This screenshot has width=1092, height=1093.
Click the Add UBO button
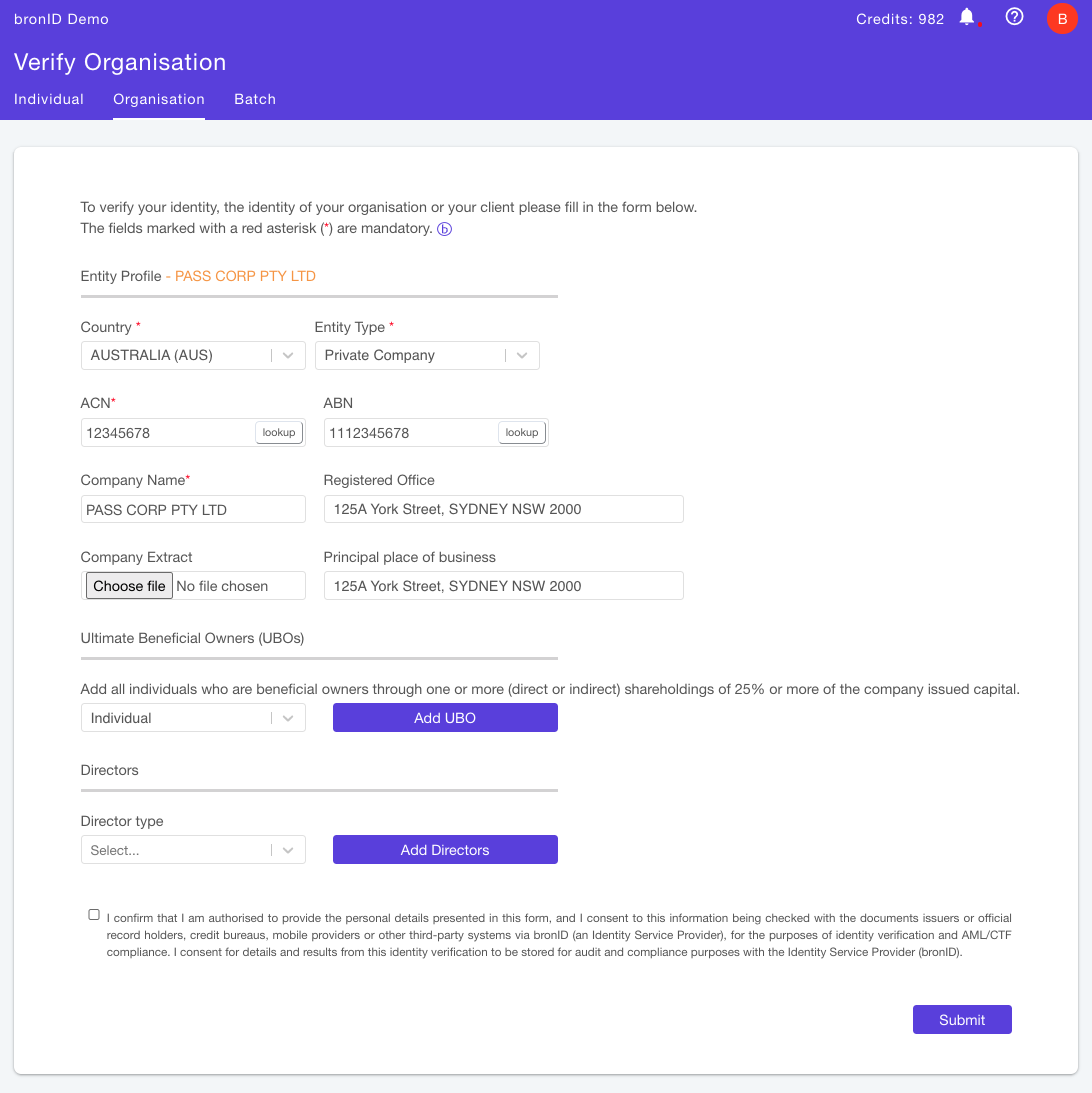coord(445,718)
